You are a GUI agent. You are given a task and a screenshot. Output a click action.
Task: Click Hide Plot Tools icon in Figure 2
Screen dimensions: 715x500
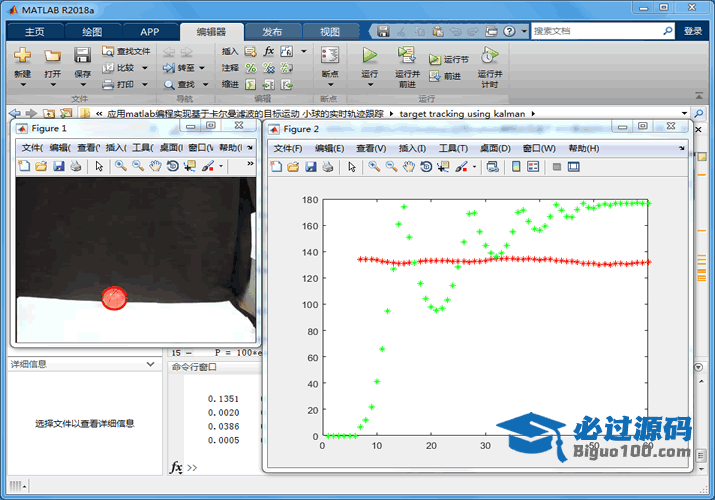point(556,167)
